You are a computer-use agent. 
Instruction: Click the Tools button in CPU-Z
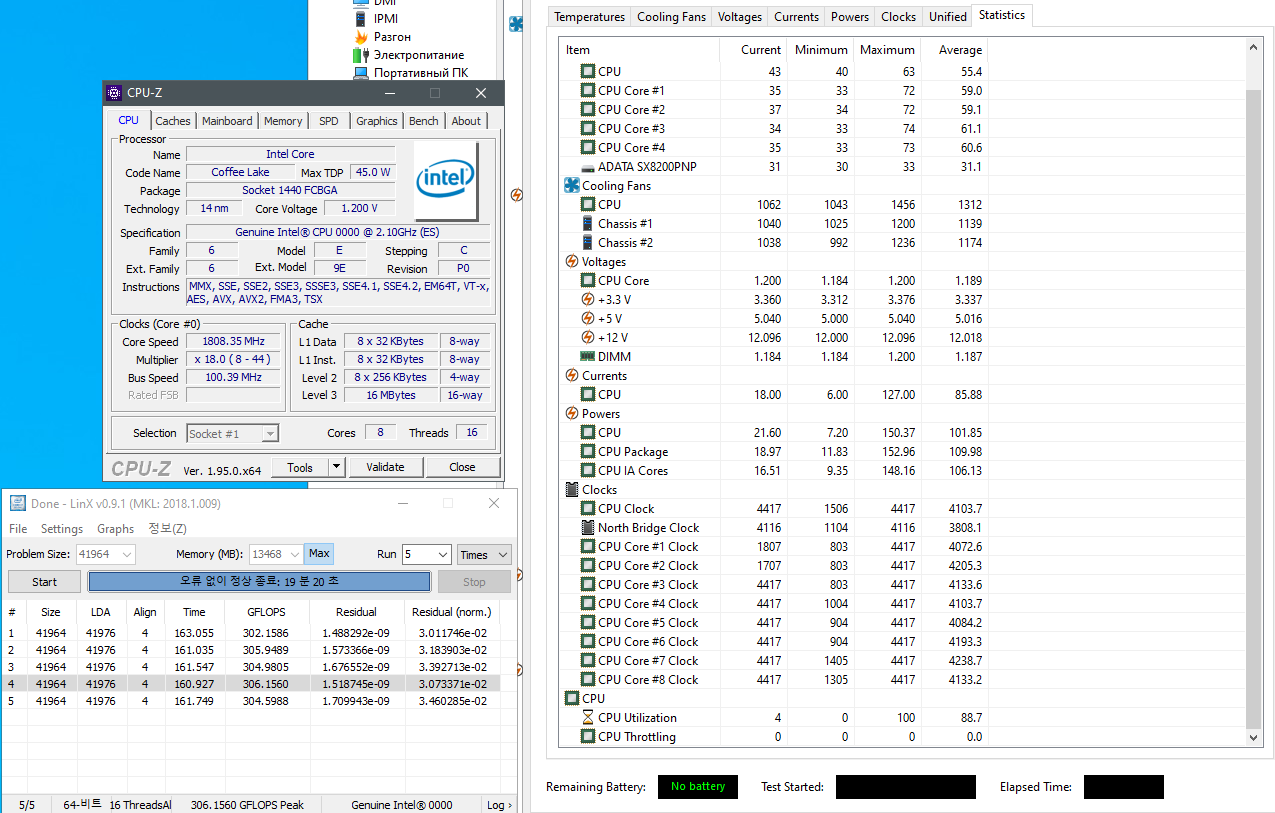tap(300, 467)
